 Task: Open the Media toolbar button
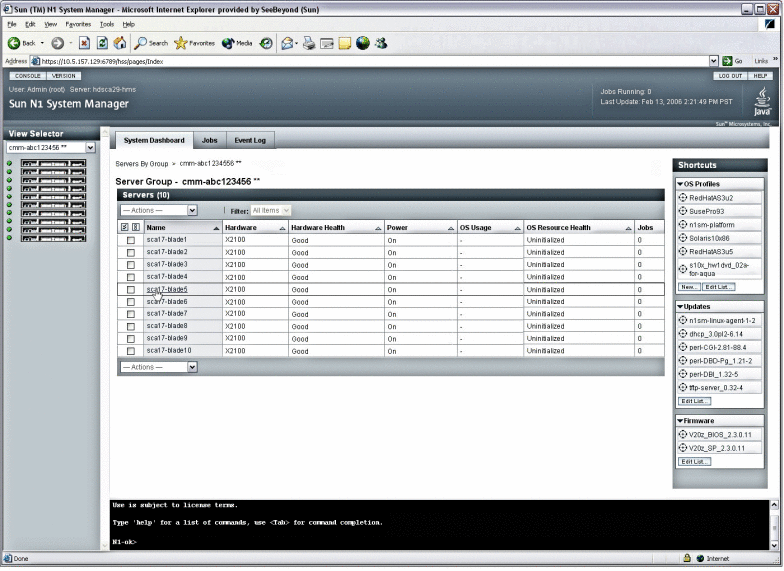pos(237,44)
